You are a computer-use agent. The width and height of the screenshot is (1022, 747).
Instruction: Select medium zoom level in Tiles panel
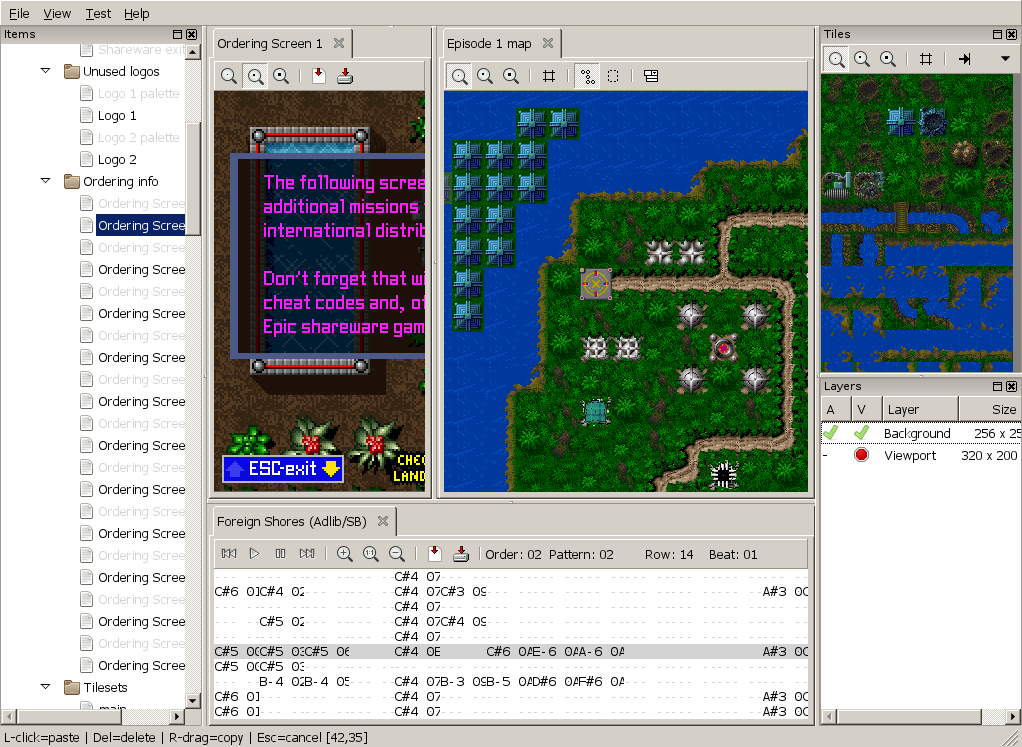(x=862, y=59)
